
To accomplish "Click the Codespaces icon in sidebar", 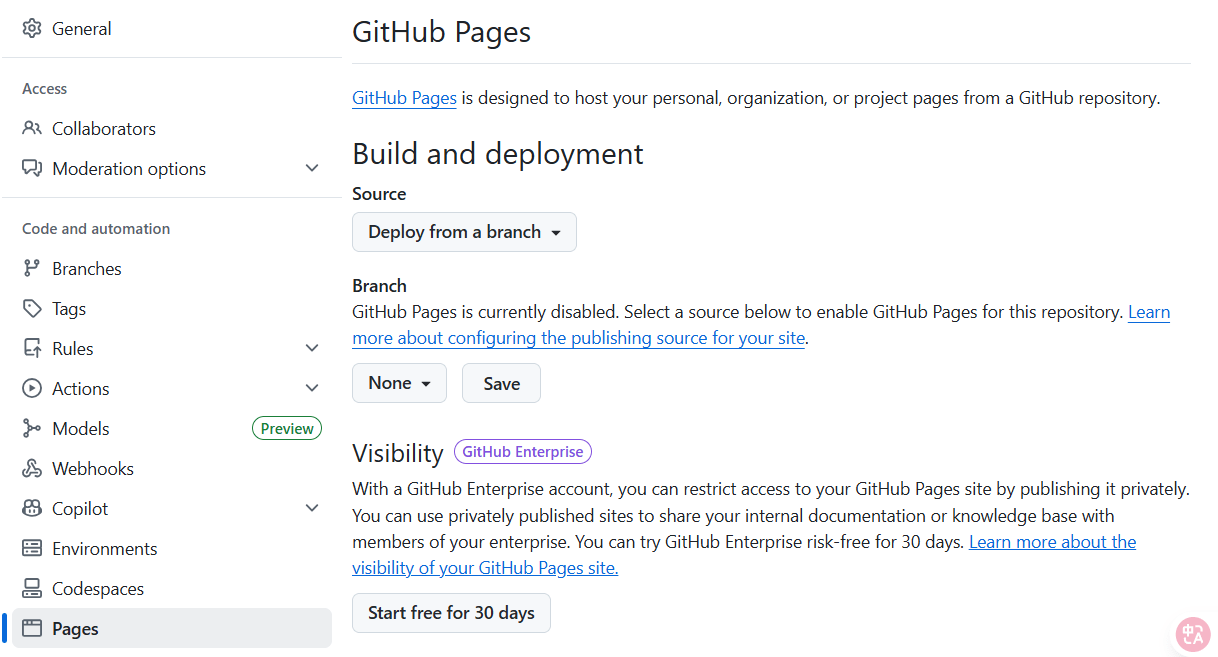I will 32,589.
